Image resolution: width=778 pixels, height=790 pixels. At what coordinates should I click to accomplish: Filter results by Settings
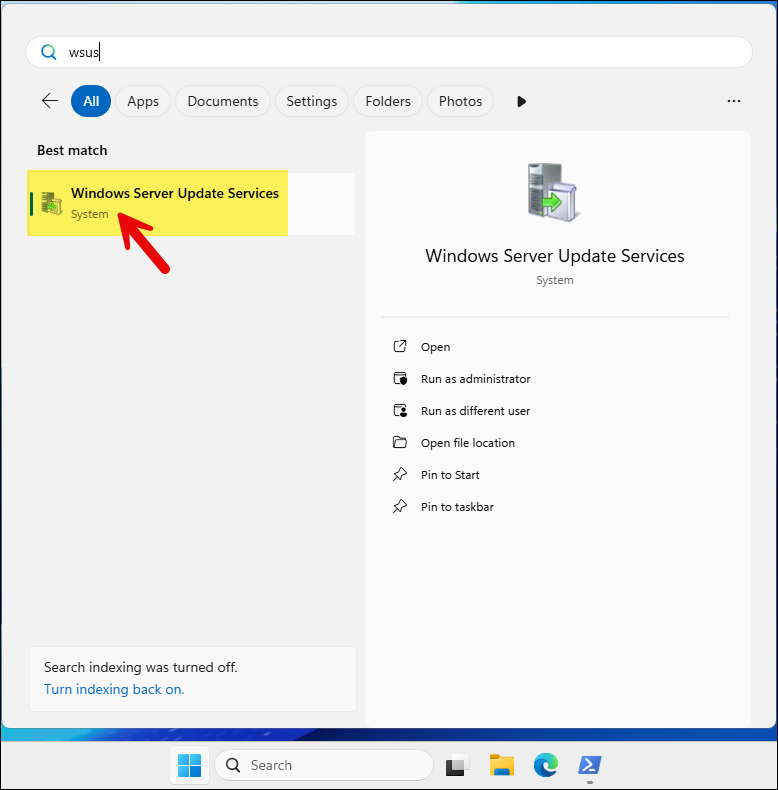pyautogui.click(x=311, y=101)
